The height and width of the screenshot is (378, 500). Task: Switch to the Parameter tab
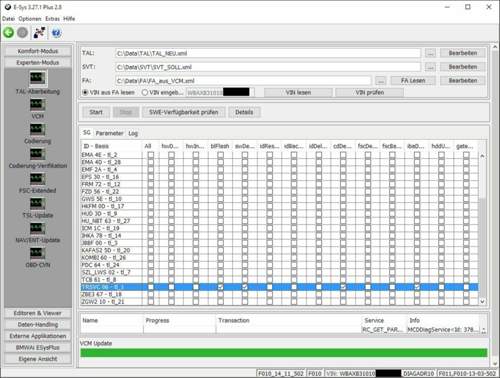[109, 133]
